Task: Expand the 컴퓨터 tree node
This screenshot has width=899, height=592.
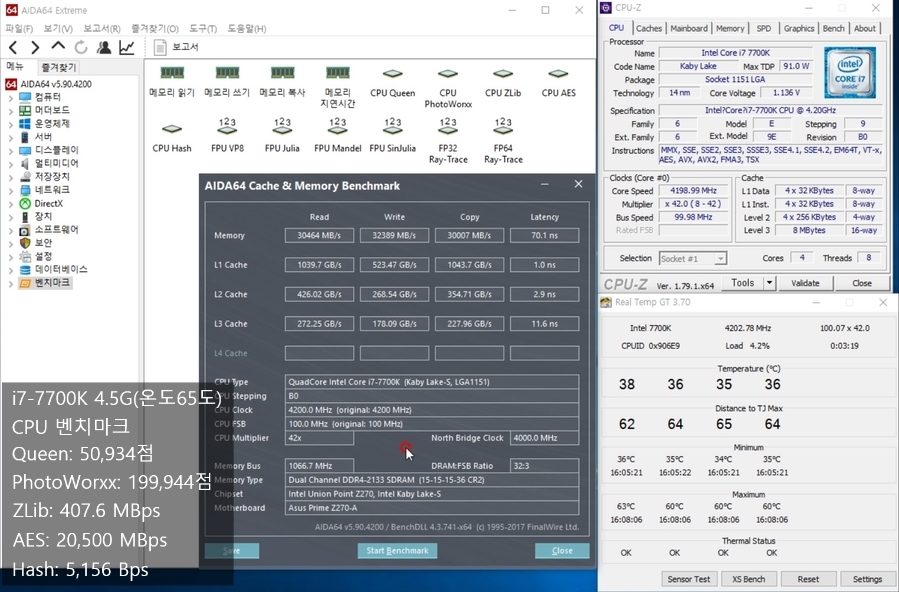Action: click(x=10, y=97)
